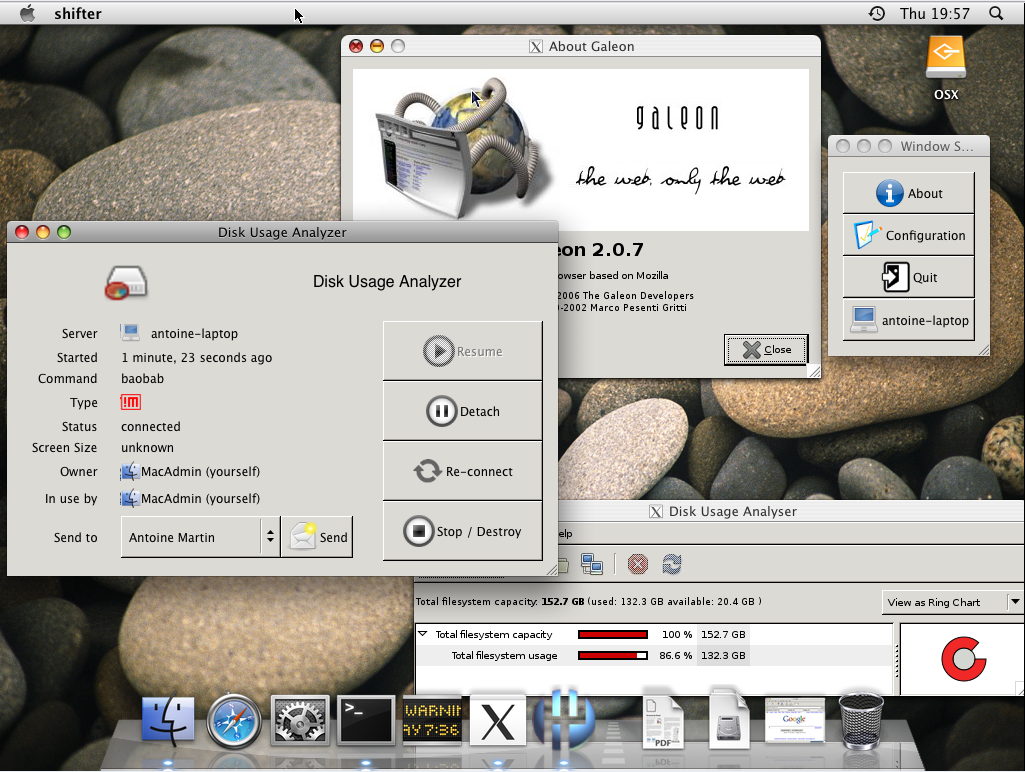Click the In use by MacAdmin icon

click(x=129, y=498)
